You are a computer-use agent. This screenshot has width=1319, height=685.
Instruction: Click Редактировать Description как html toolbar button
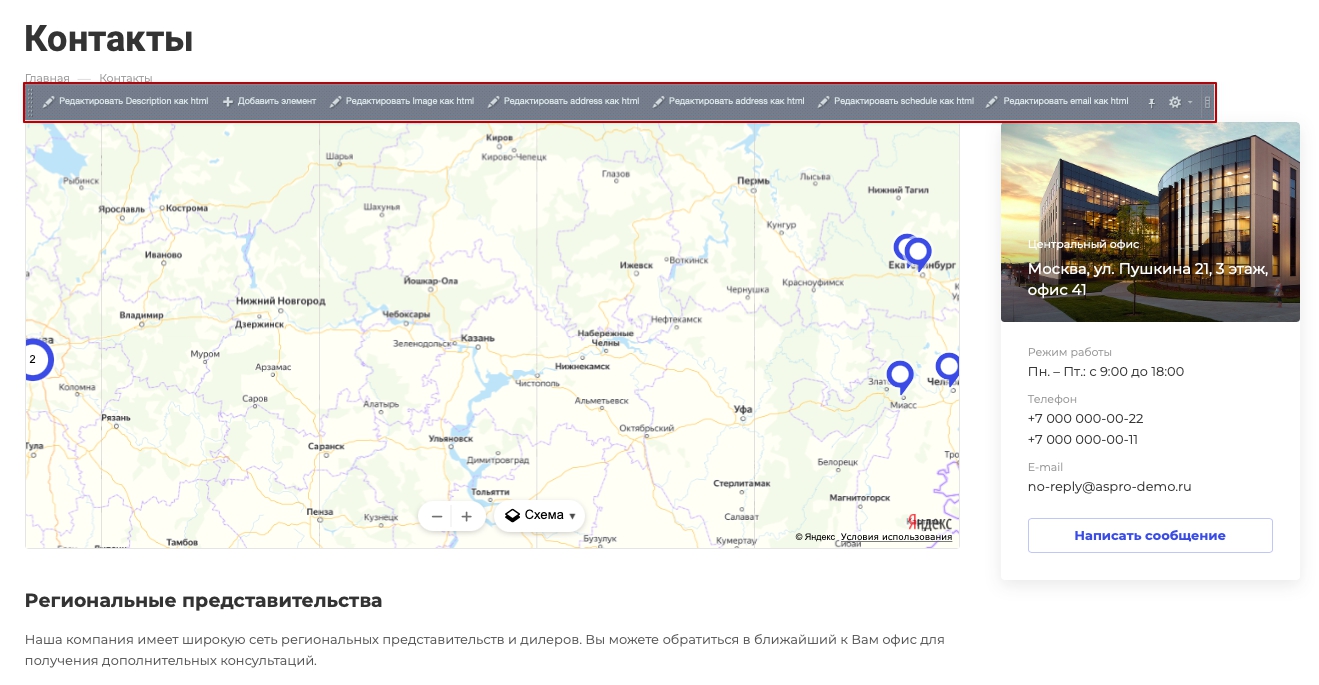(126, 101)
